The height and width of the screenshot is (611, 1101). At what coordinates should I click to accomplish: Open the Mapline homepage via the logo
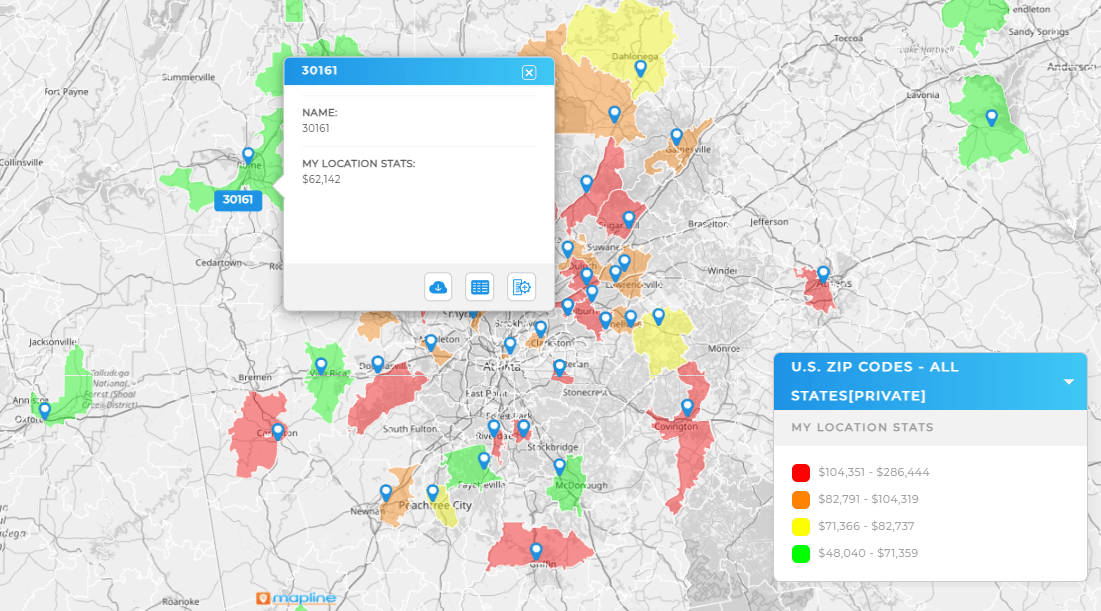(295, 598)
